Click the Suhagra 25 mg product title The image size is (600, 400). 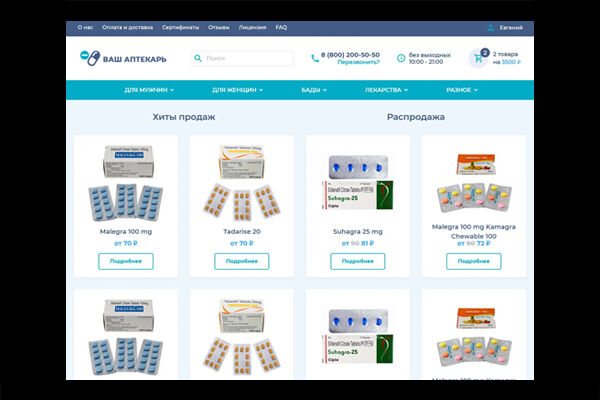point(358,232)
